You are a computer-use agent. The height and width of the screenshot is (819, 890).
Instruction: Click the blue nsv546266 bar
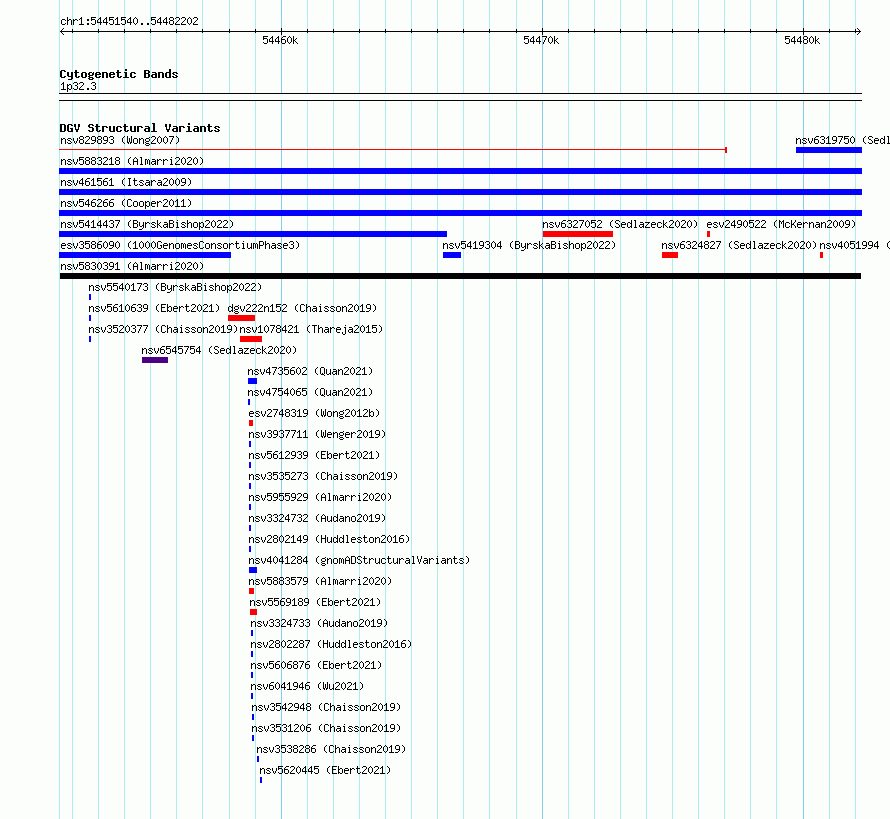coord(460,213)
